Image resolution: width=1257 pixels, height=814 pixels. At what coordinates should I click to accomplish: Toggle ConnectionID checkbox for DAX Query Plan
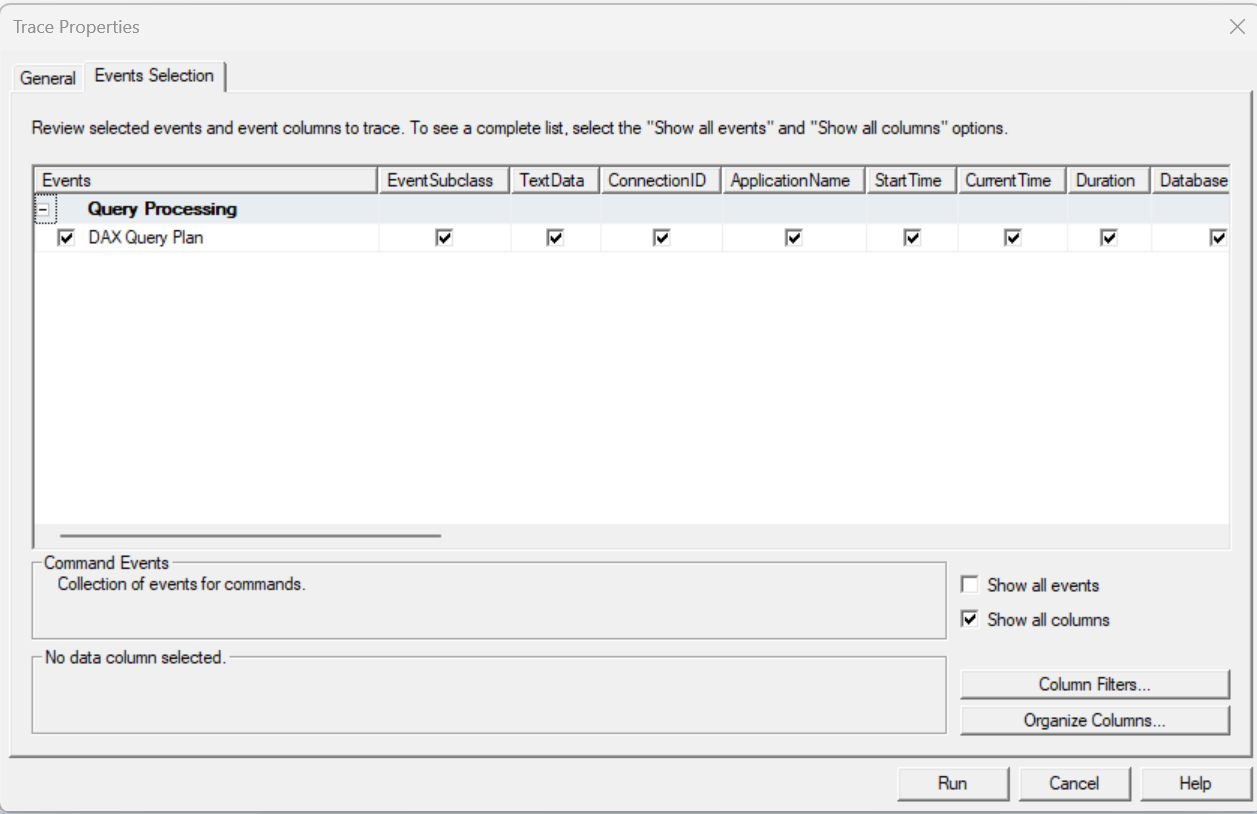coord(661,238)
